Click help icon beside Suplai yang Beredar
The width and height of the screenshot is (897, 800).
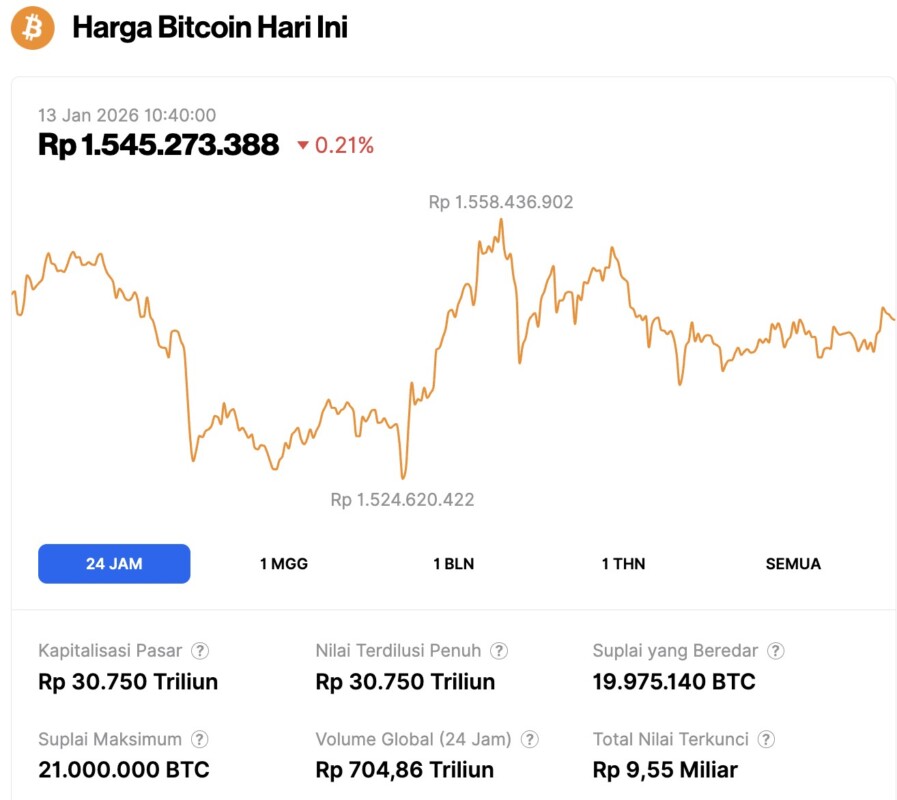(x=775, y=651)
